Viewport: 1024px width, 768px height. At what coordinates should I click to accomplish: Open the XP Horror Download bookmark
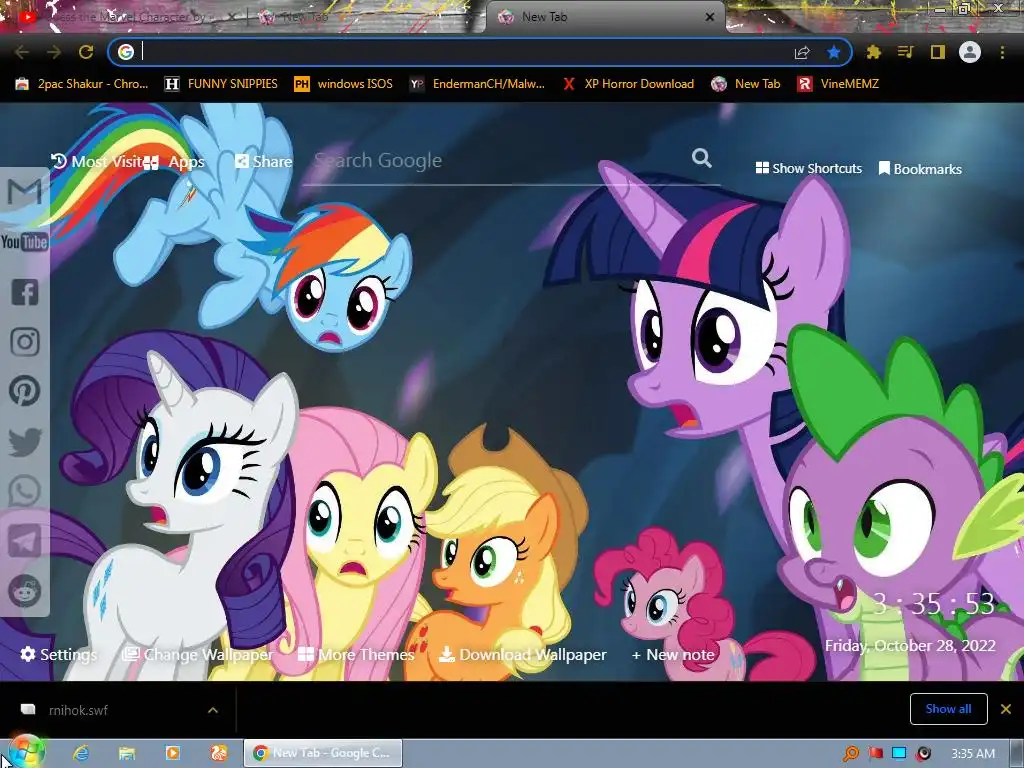point(628,84)
